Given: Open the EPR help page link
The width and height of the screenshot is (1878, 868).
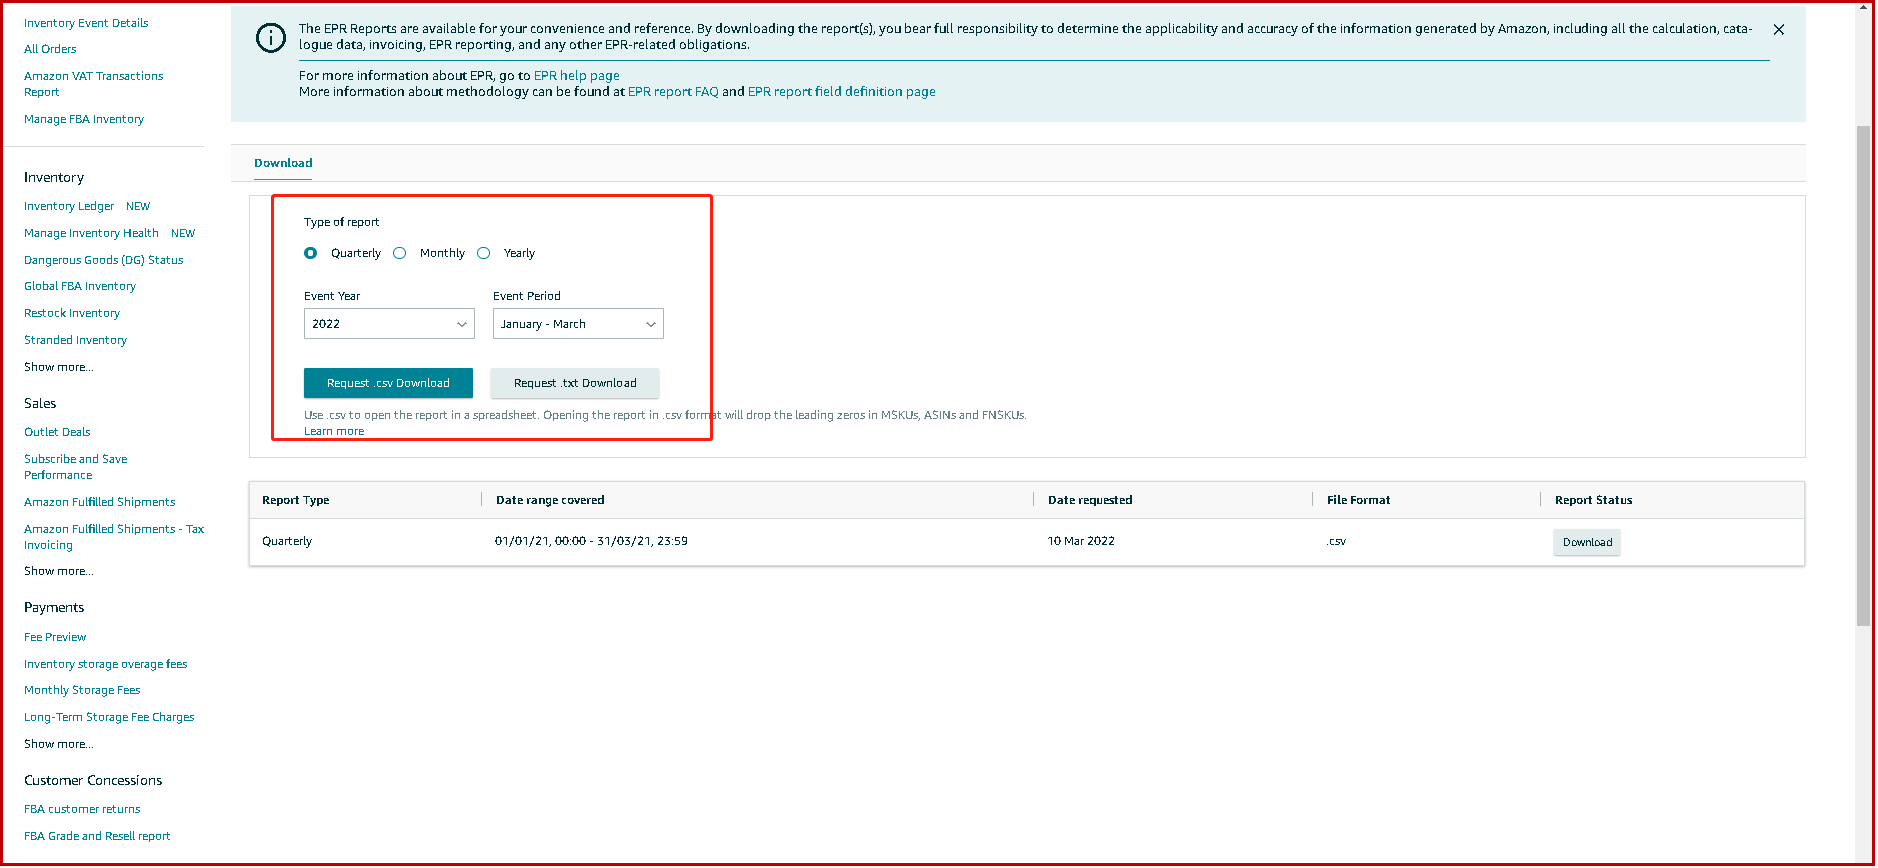Looking at the screenshot, I should tap(576, 76).
